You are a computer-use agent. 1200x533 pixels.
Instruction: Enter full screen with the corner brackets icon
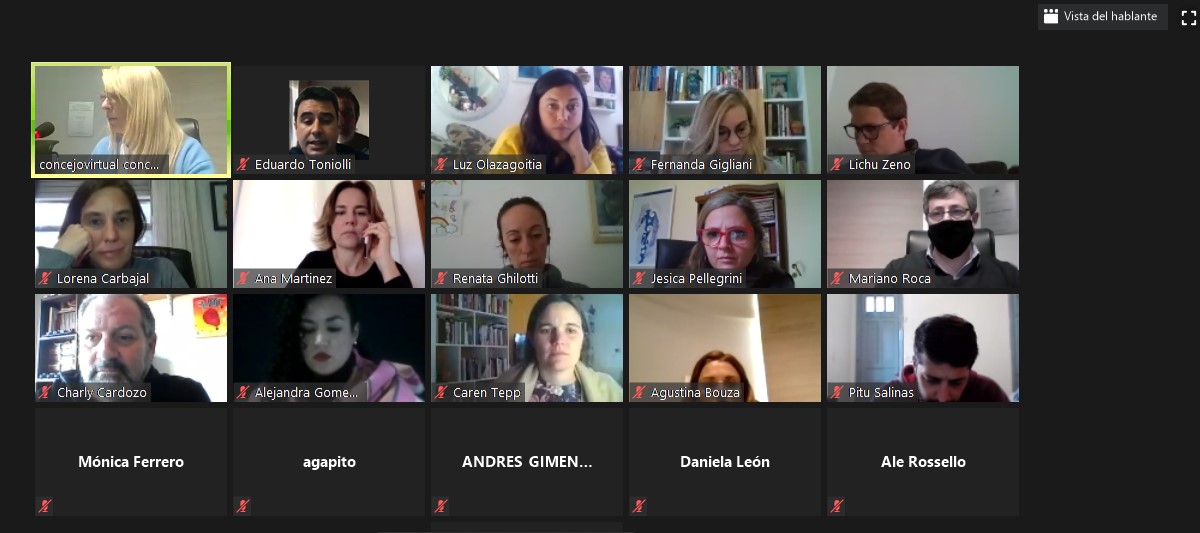pos(1189,17)
